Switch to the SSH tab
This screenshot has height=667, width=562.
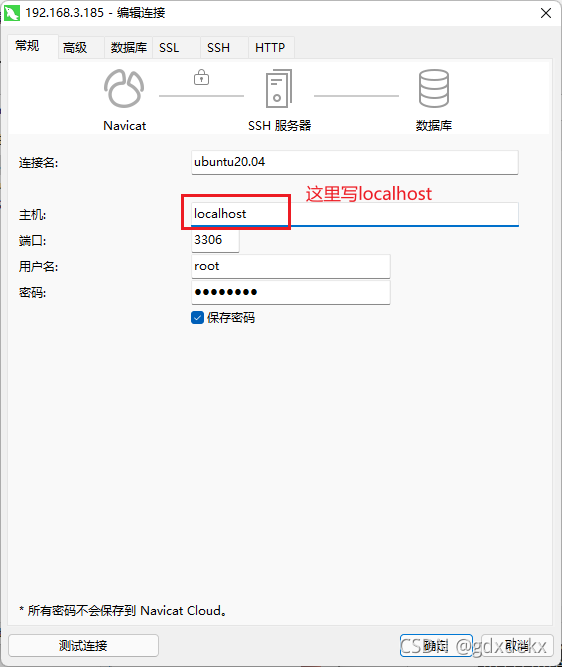(218, 47)
